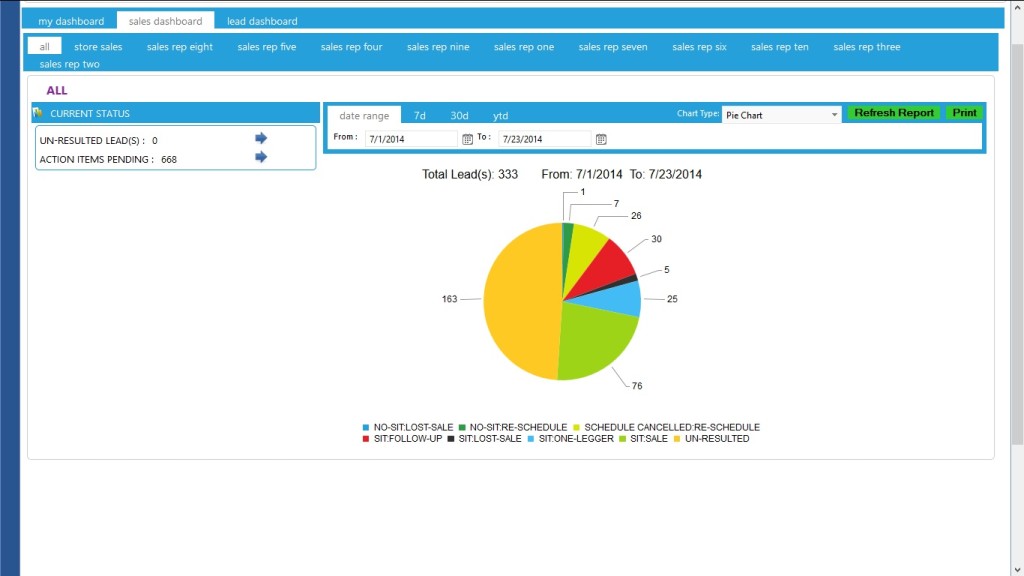The image size is (1024, 576).
Task: Select the sales dashboard tab
Action: click(165, 21)
